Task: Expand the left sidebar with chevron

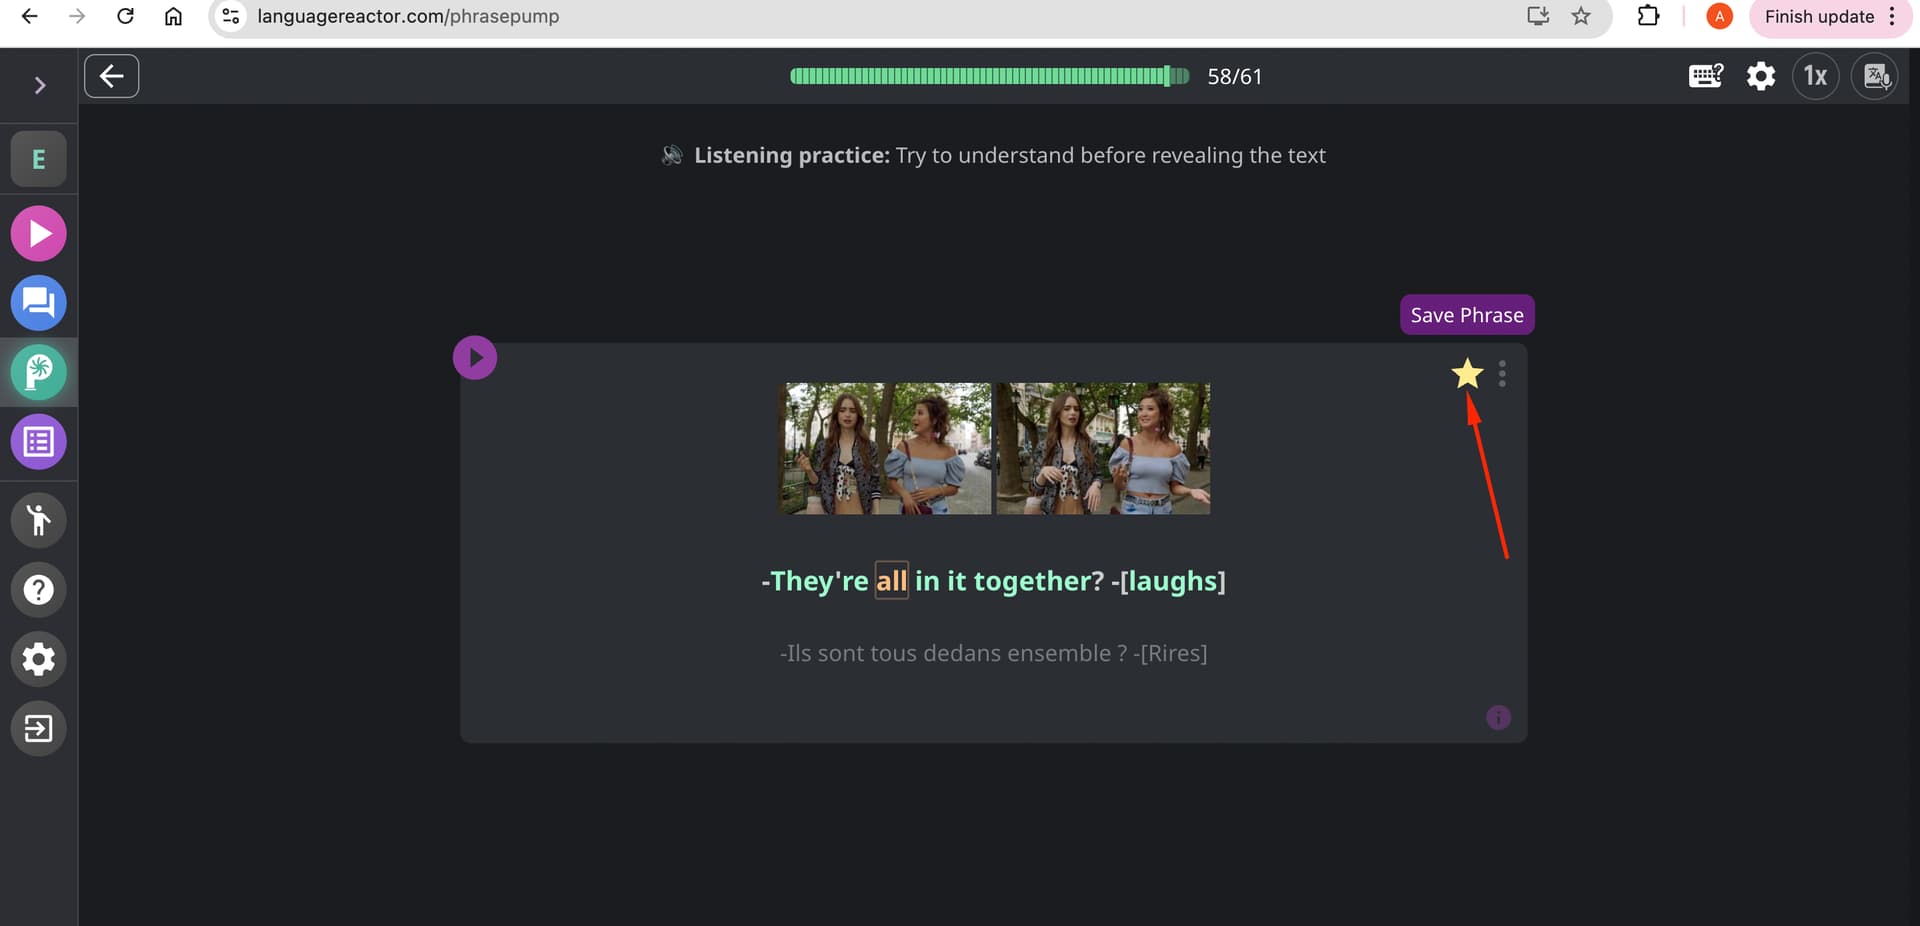Action: tap(40, 86)
